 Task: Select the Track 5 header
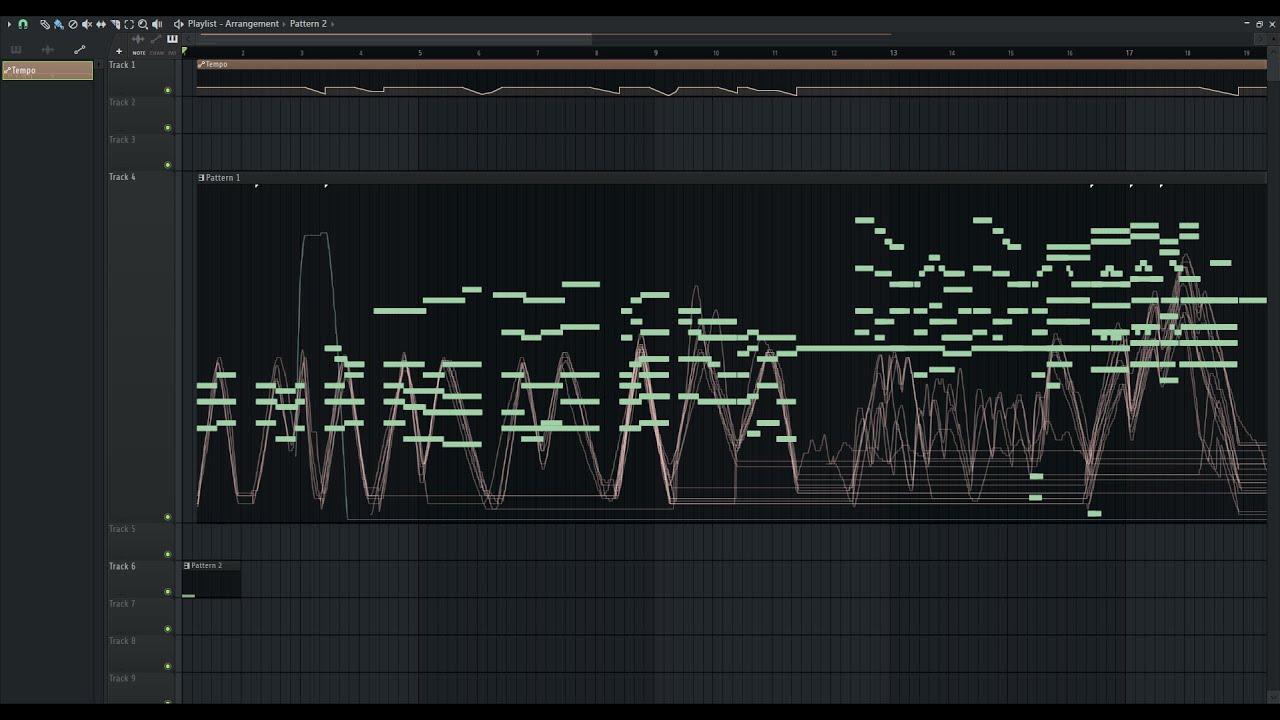point(140,541)
